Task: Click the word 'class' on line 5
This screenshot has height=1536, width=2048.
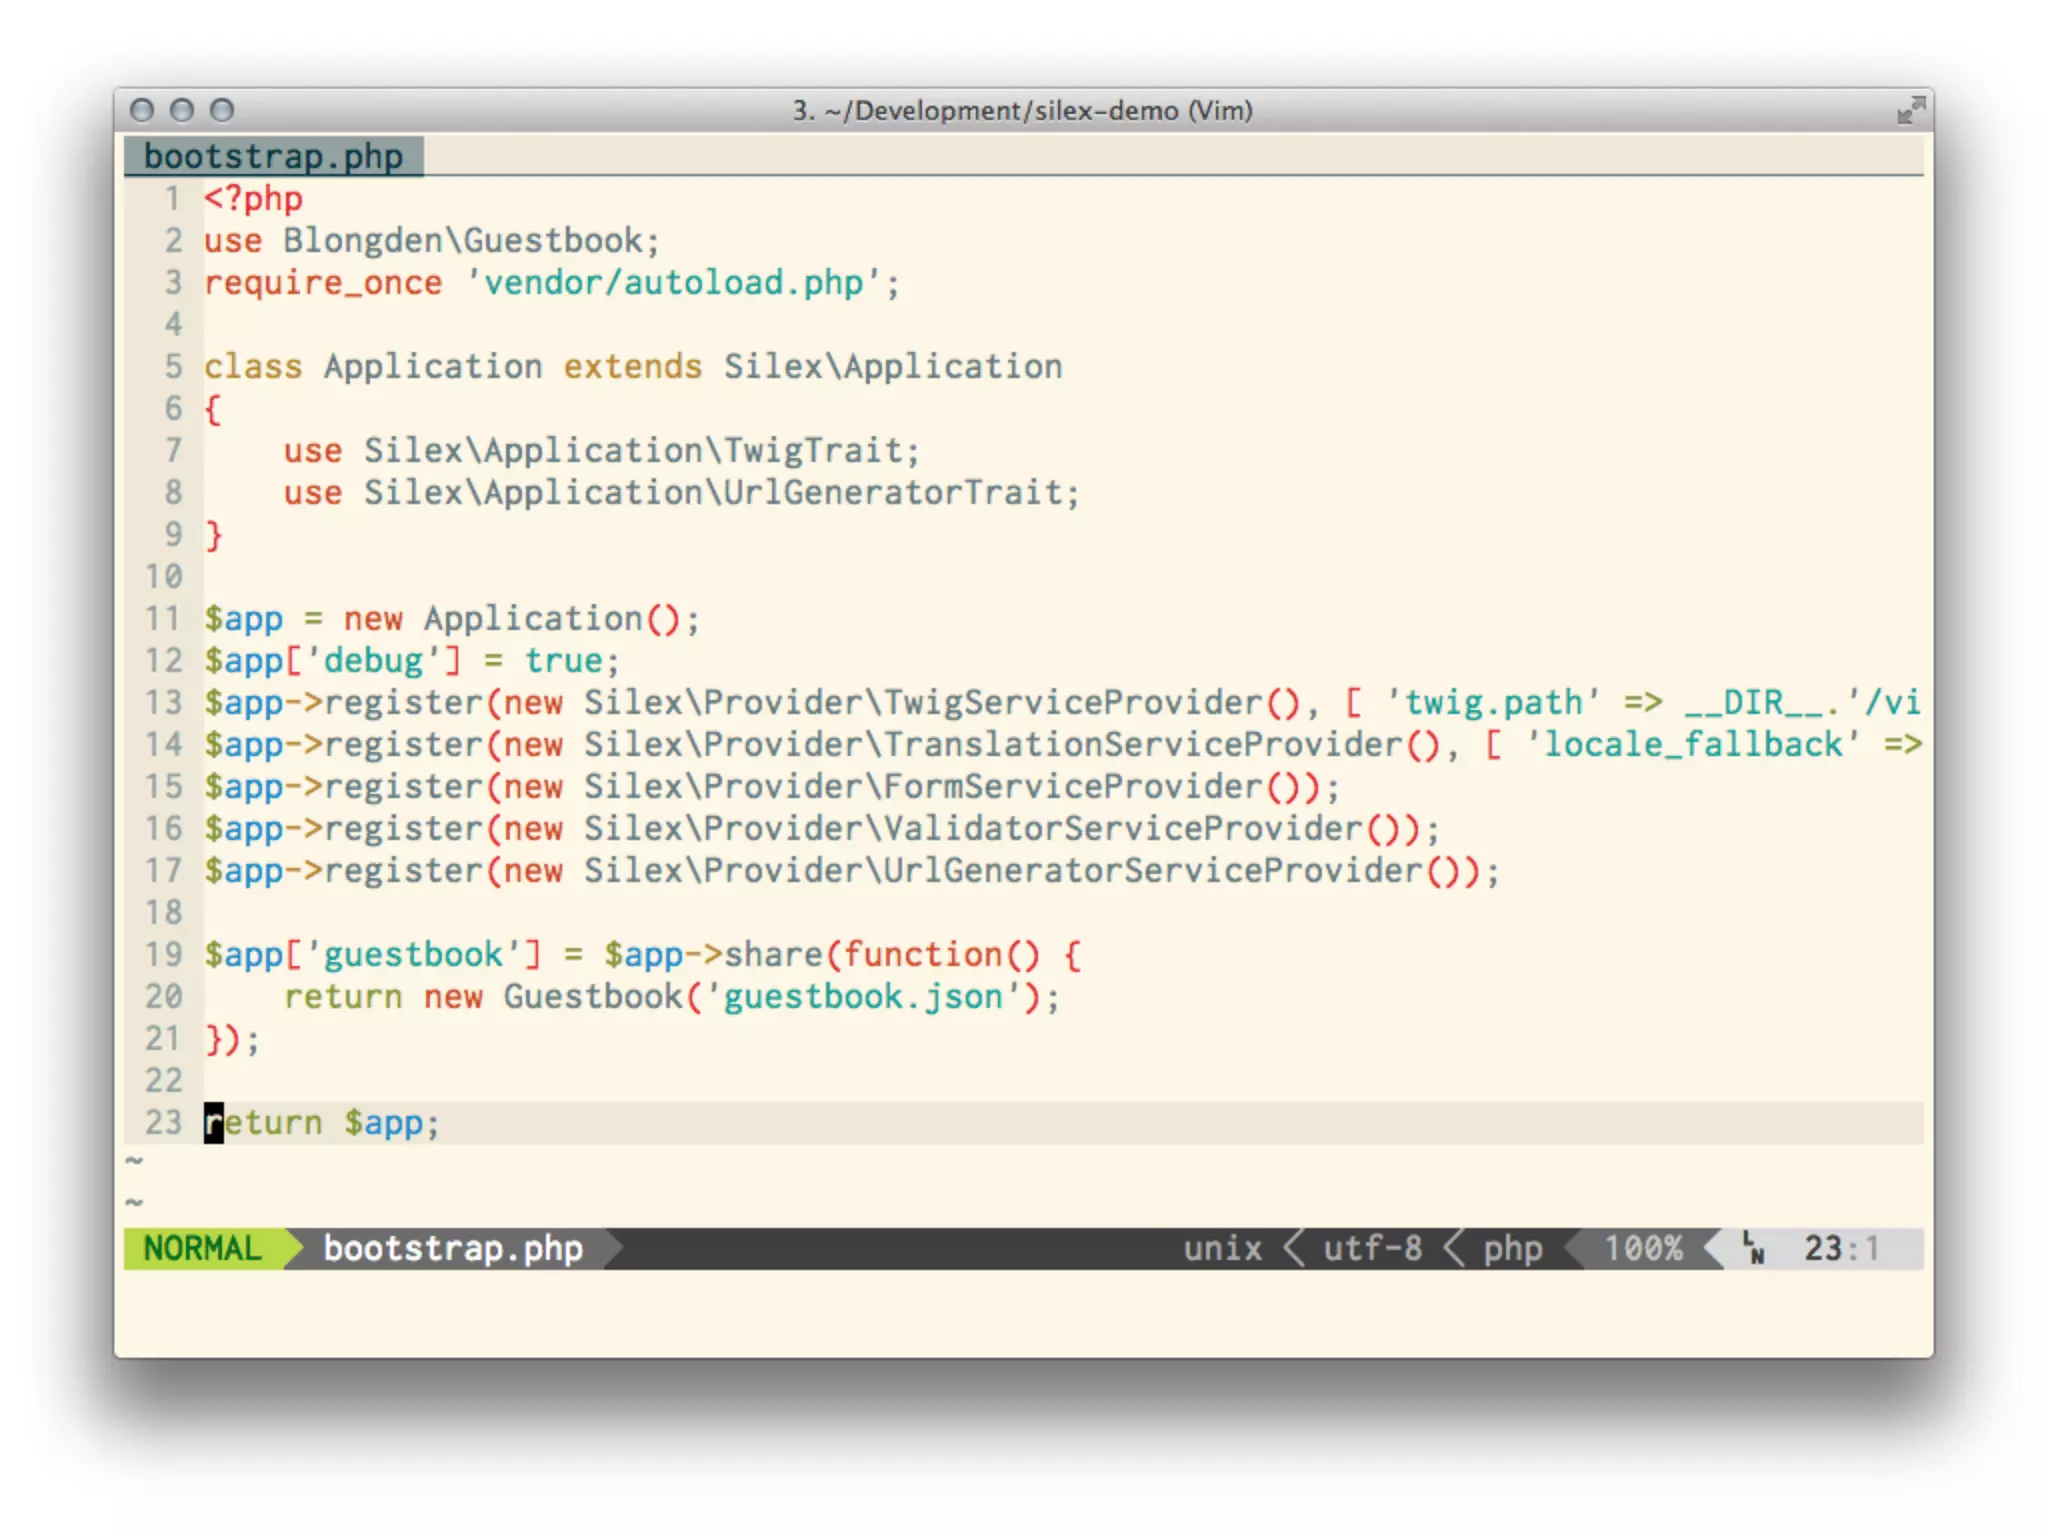Action: point(253,366)
